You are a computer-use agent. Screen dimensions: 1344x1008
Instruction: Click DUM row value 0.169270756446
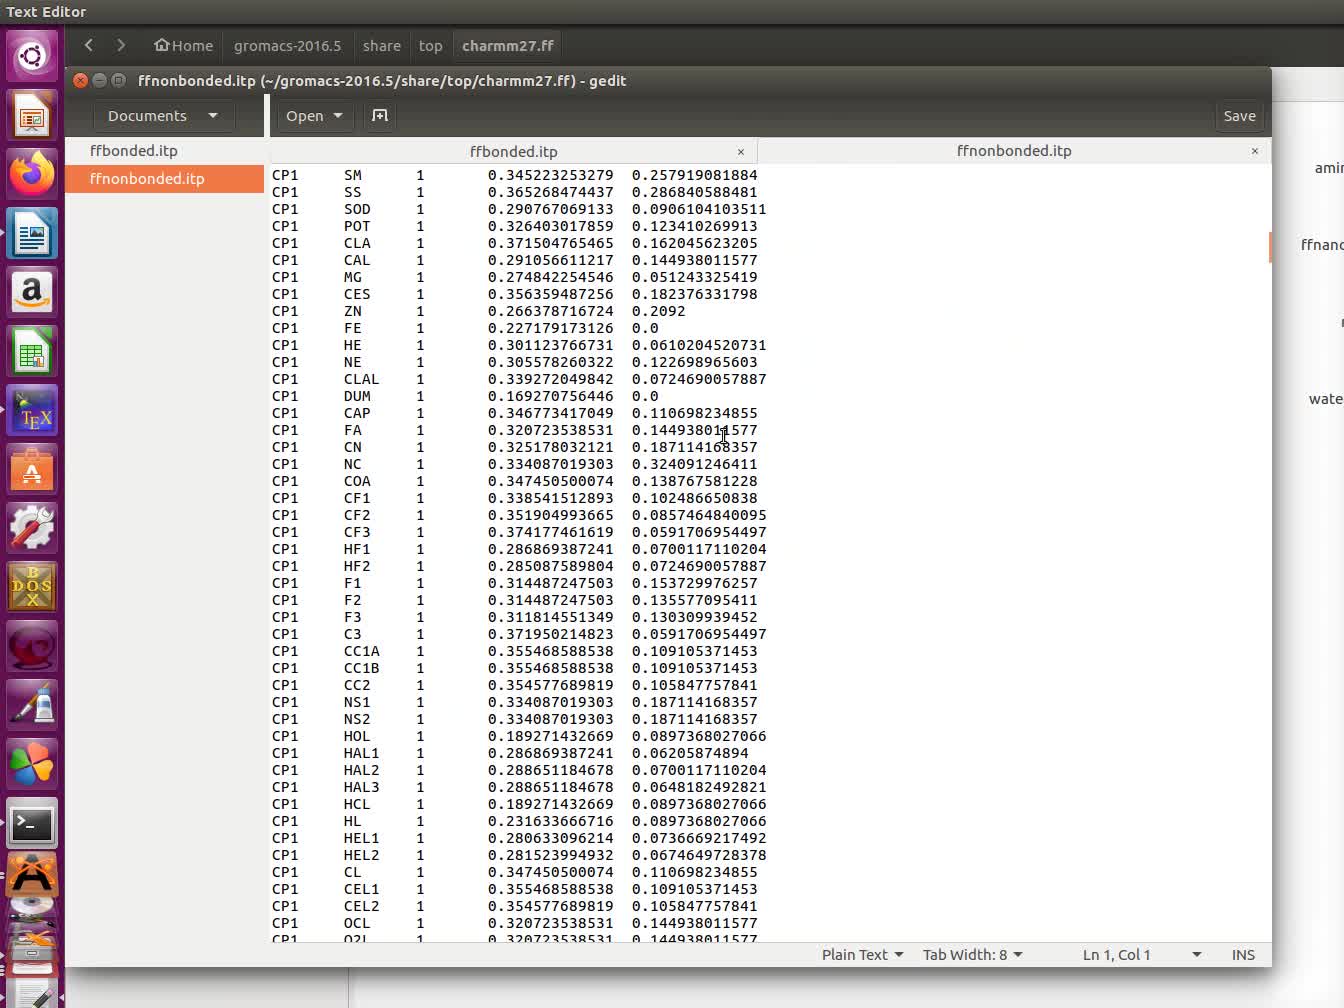pyautogui.click(x=551, y=396)
